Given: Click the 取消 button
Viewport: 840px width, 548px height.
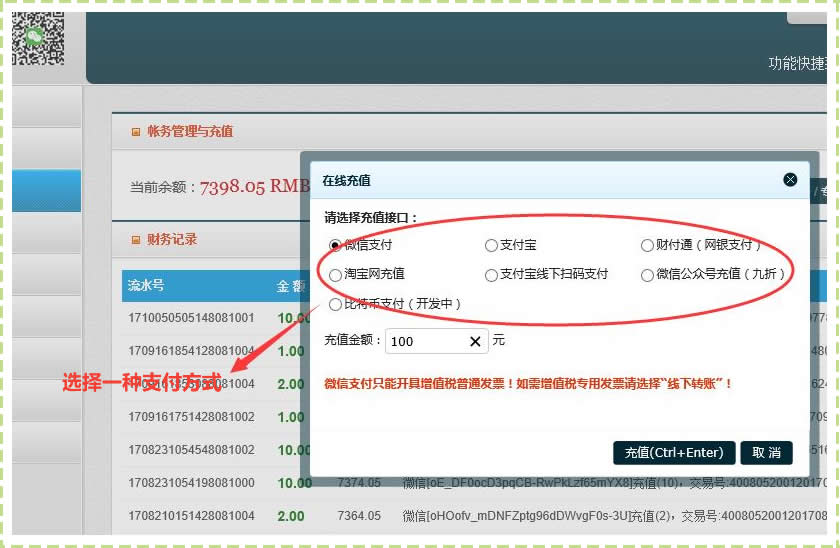Looking at the screenshot, I should tap(766, 452).
